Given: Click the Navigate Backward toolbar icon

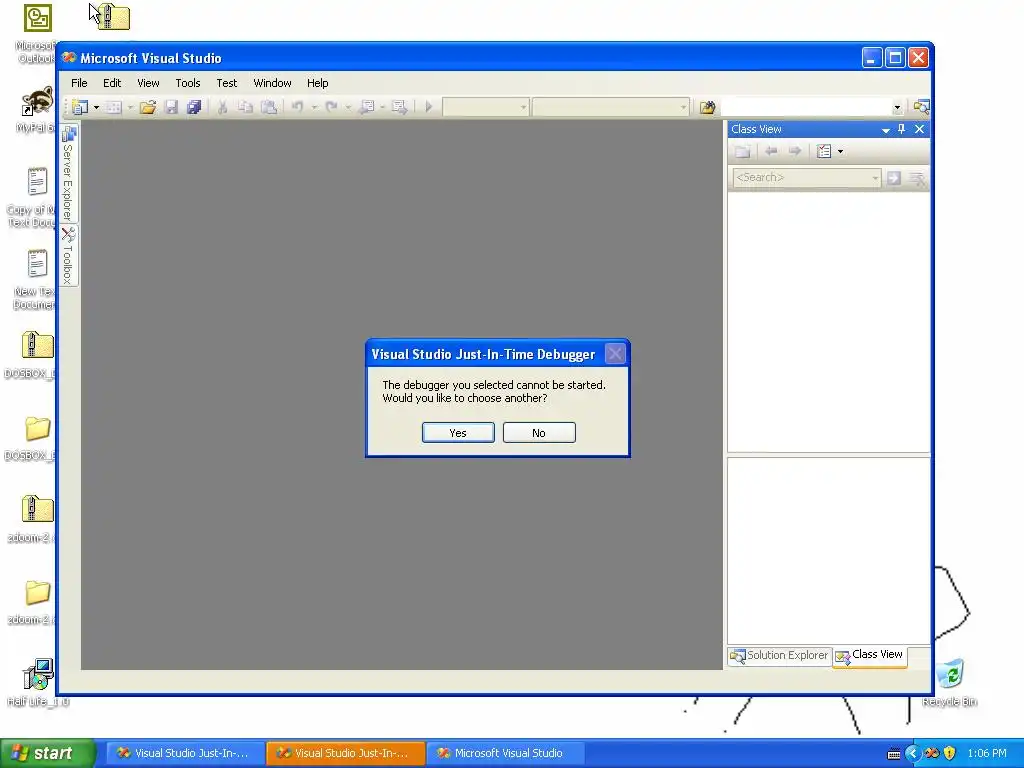Looking at the screenshot, I should [367, 107].
